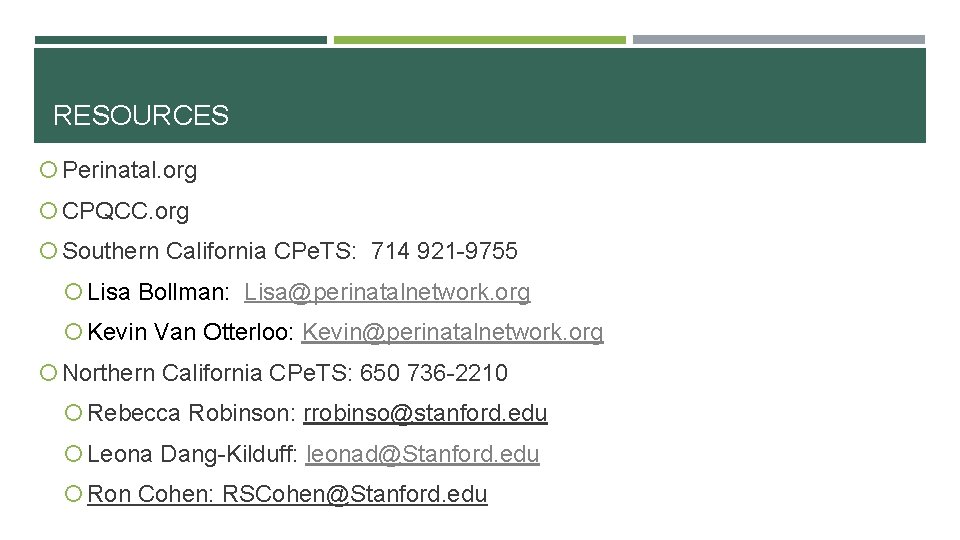This screenshot has height=540, width=960.
Task: Click the rrobinso@stanford.edu email link
Action: (425, 413)
